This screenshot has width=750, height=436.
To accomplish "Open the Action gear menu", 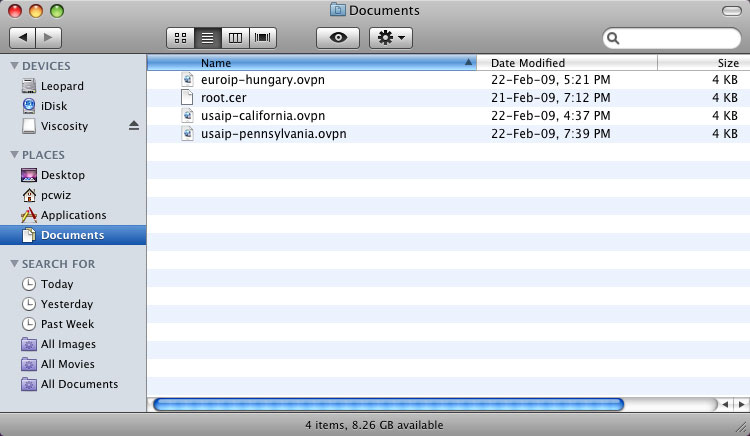I will click(391, 38).
